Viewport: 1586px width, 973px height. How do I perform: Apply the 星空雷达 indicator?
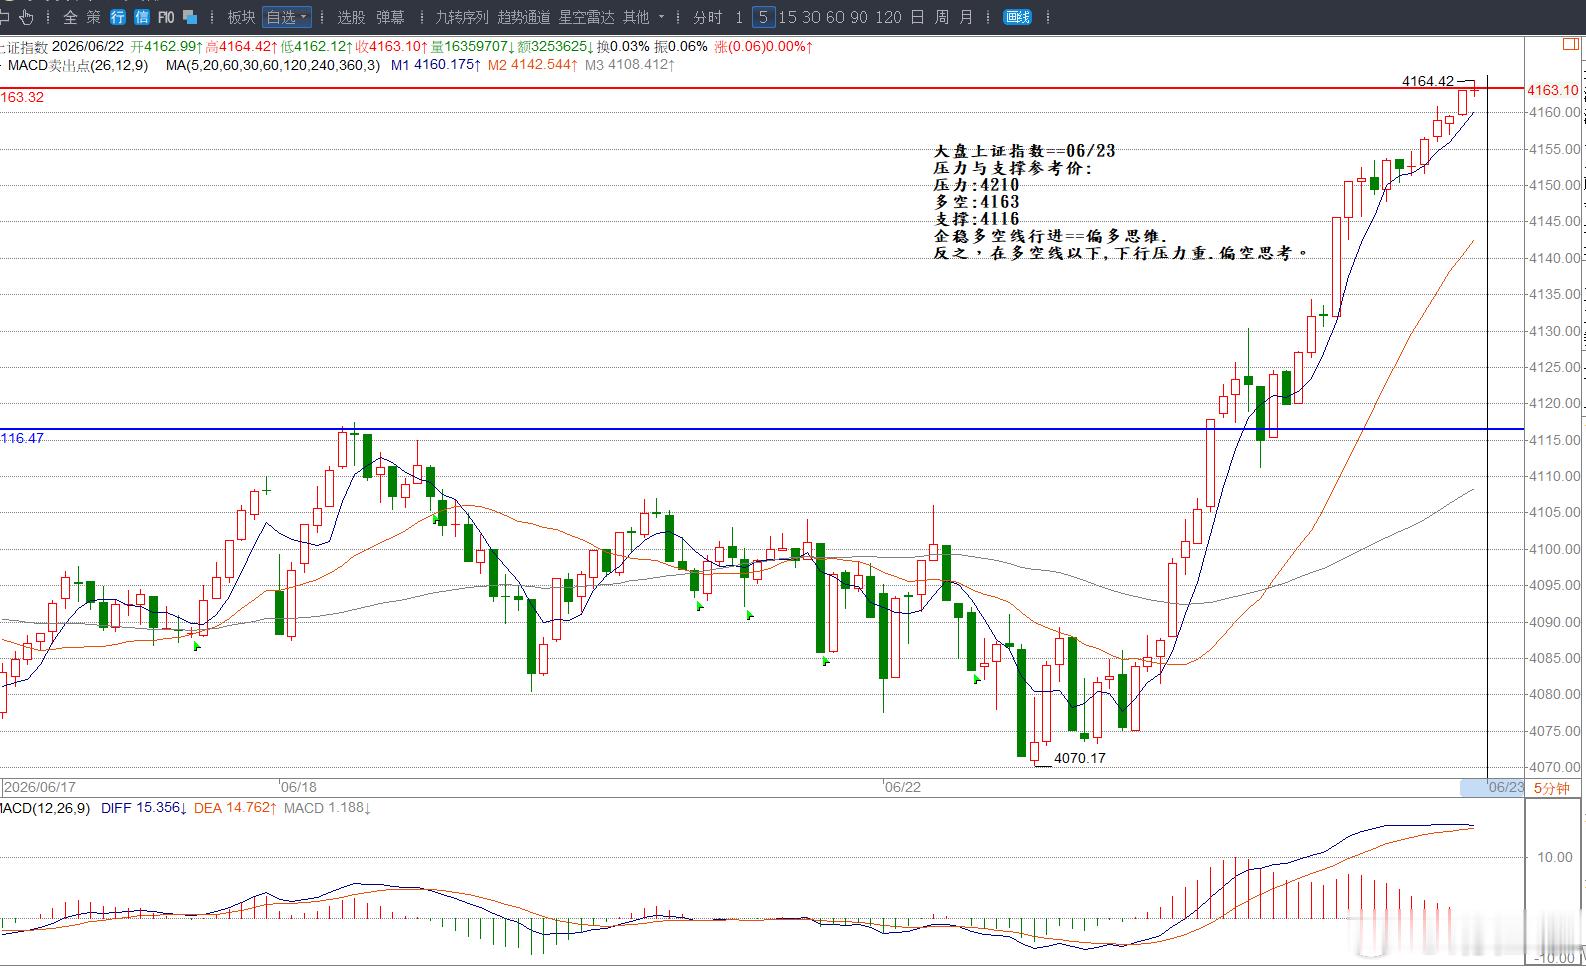click(587, 17)
